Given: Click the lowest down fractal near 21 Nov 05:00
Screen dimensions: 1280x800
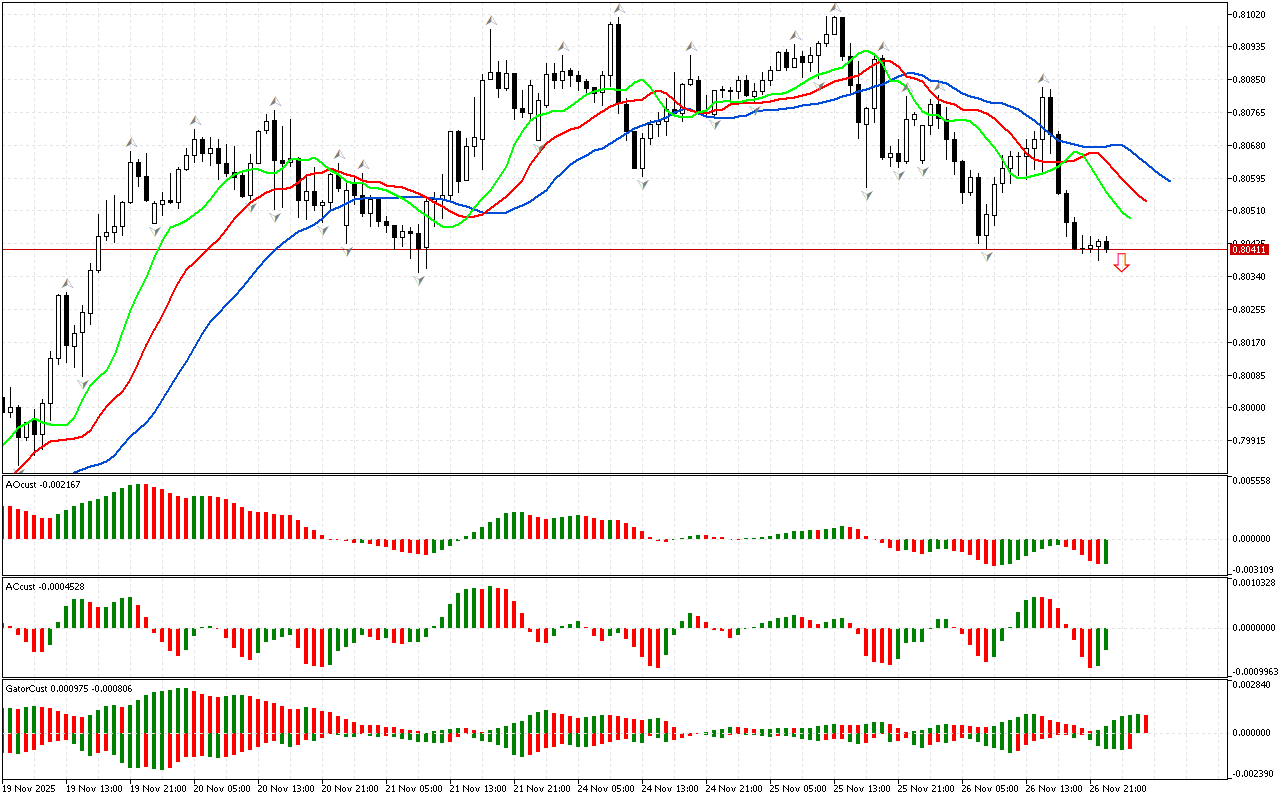Looking at the screenshot, I should pos(420,281).
